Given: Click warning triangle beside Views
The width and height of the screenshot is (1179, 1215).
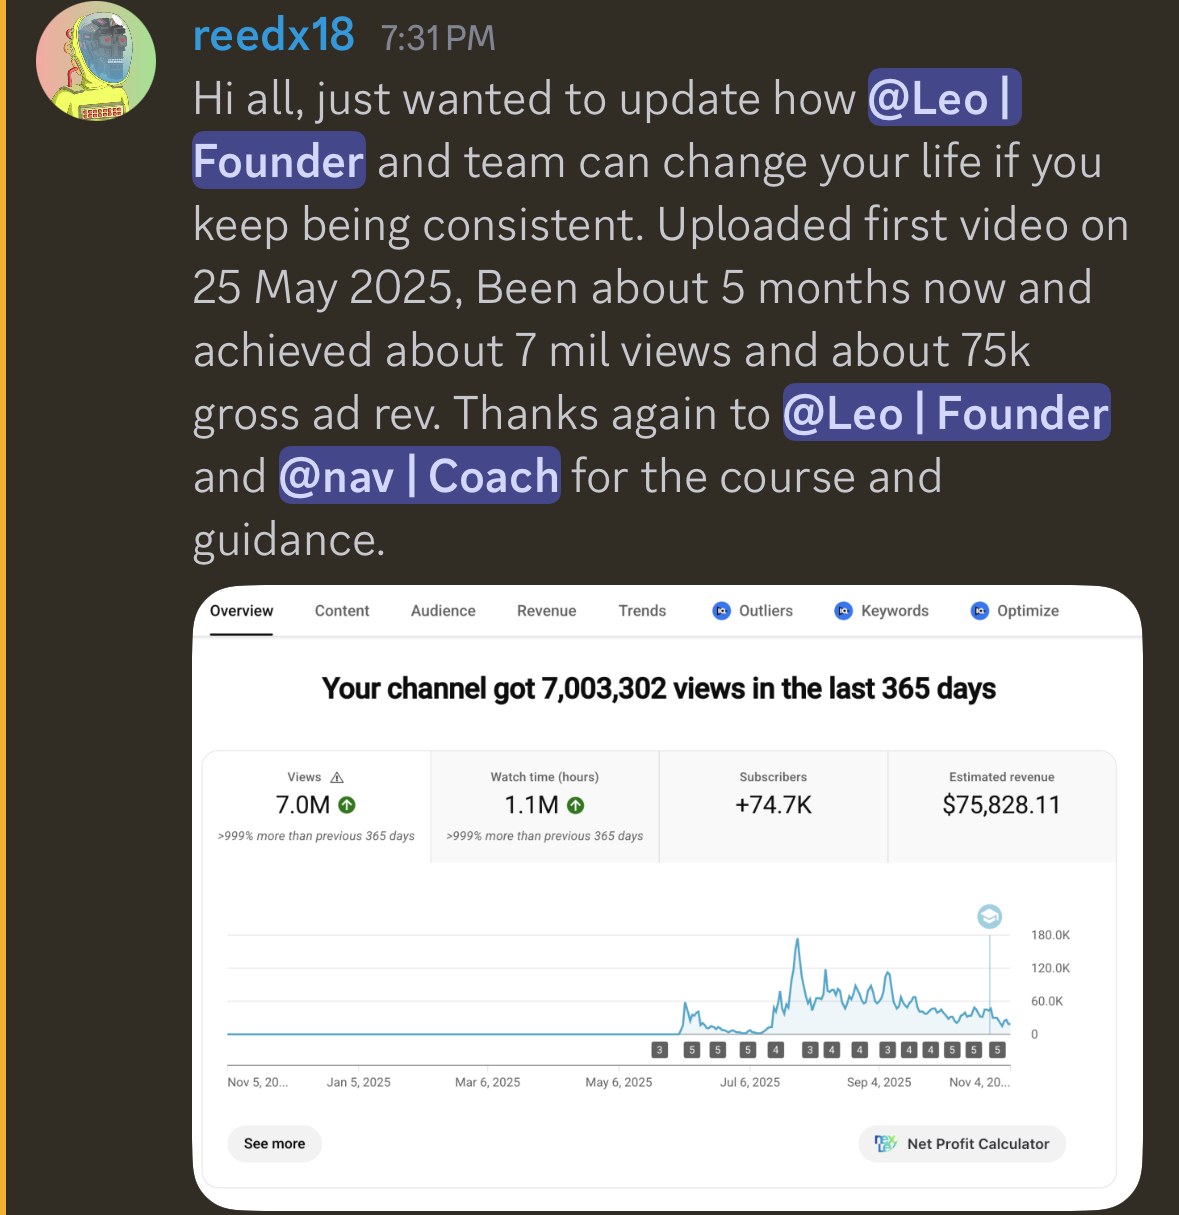Looking at the screenshot, I should 337,777.
